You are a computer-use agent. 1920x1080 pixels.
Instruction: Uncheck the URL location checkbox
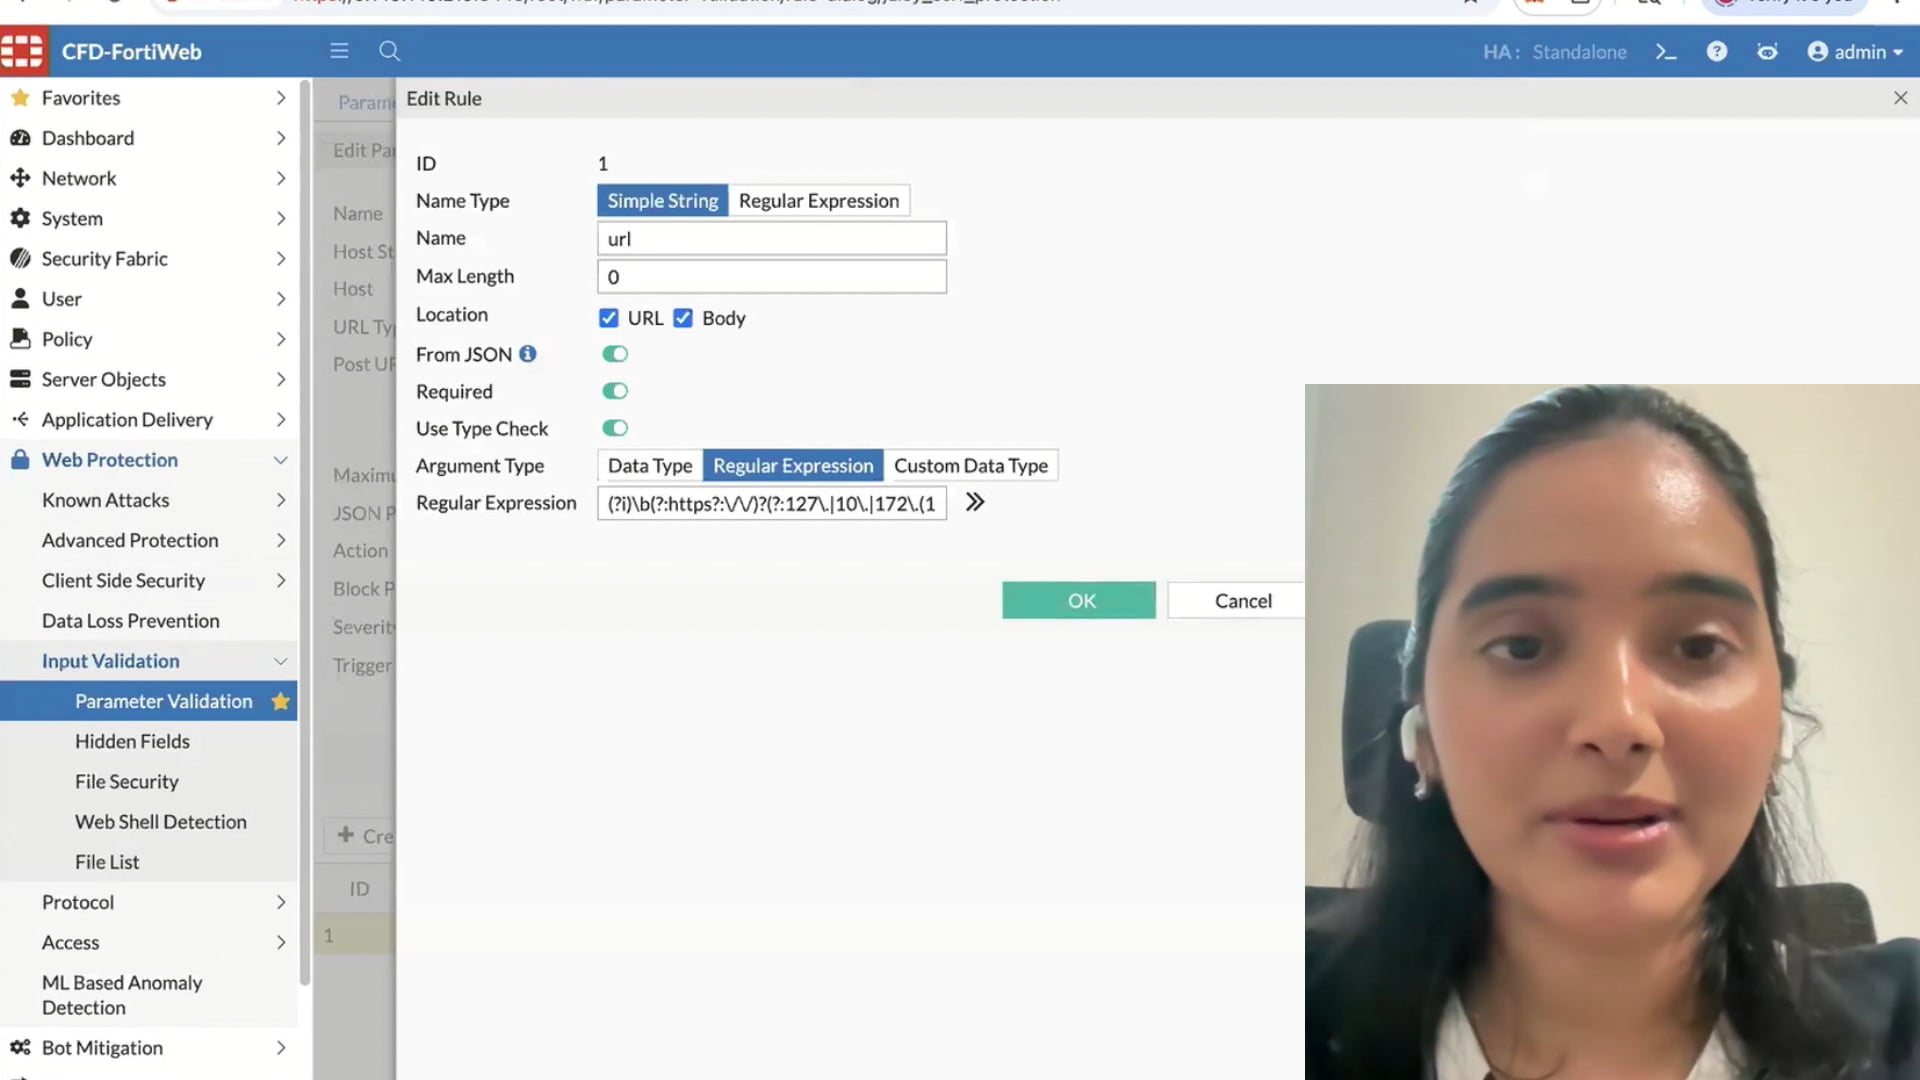(608, 318)
